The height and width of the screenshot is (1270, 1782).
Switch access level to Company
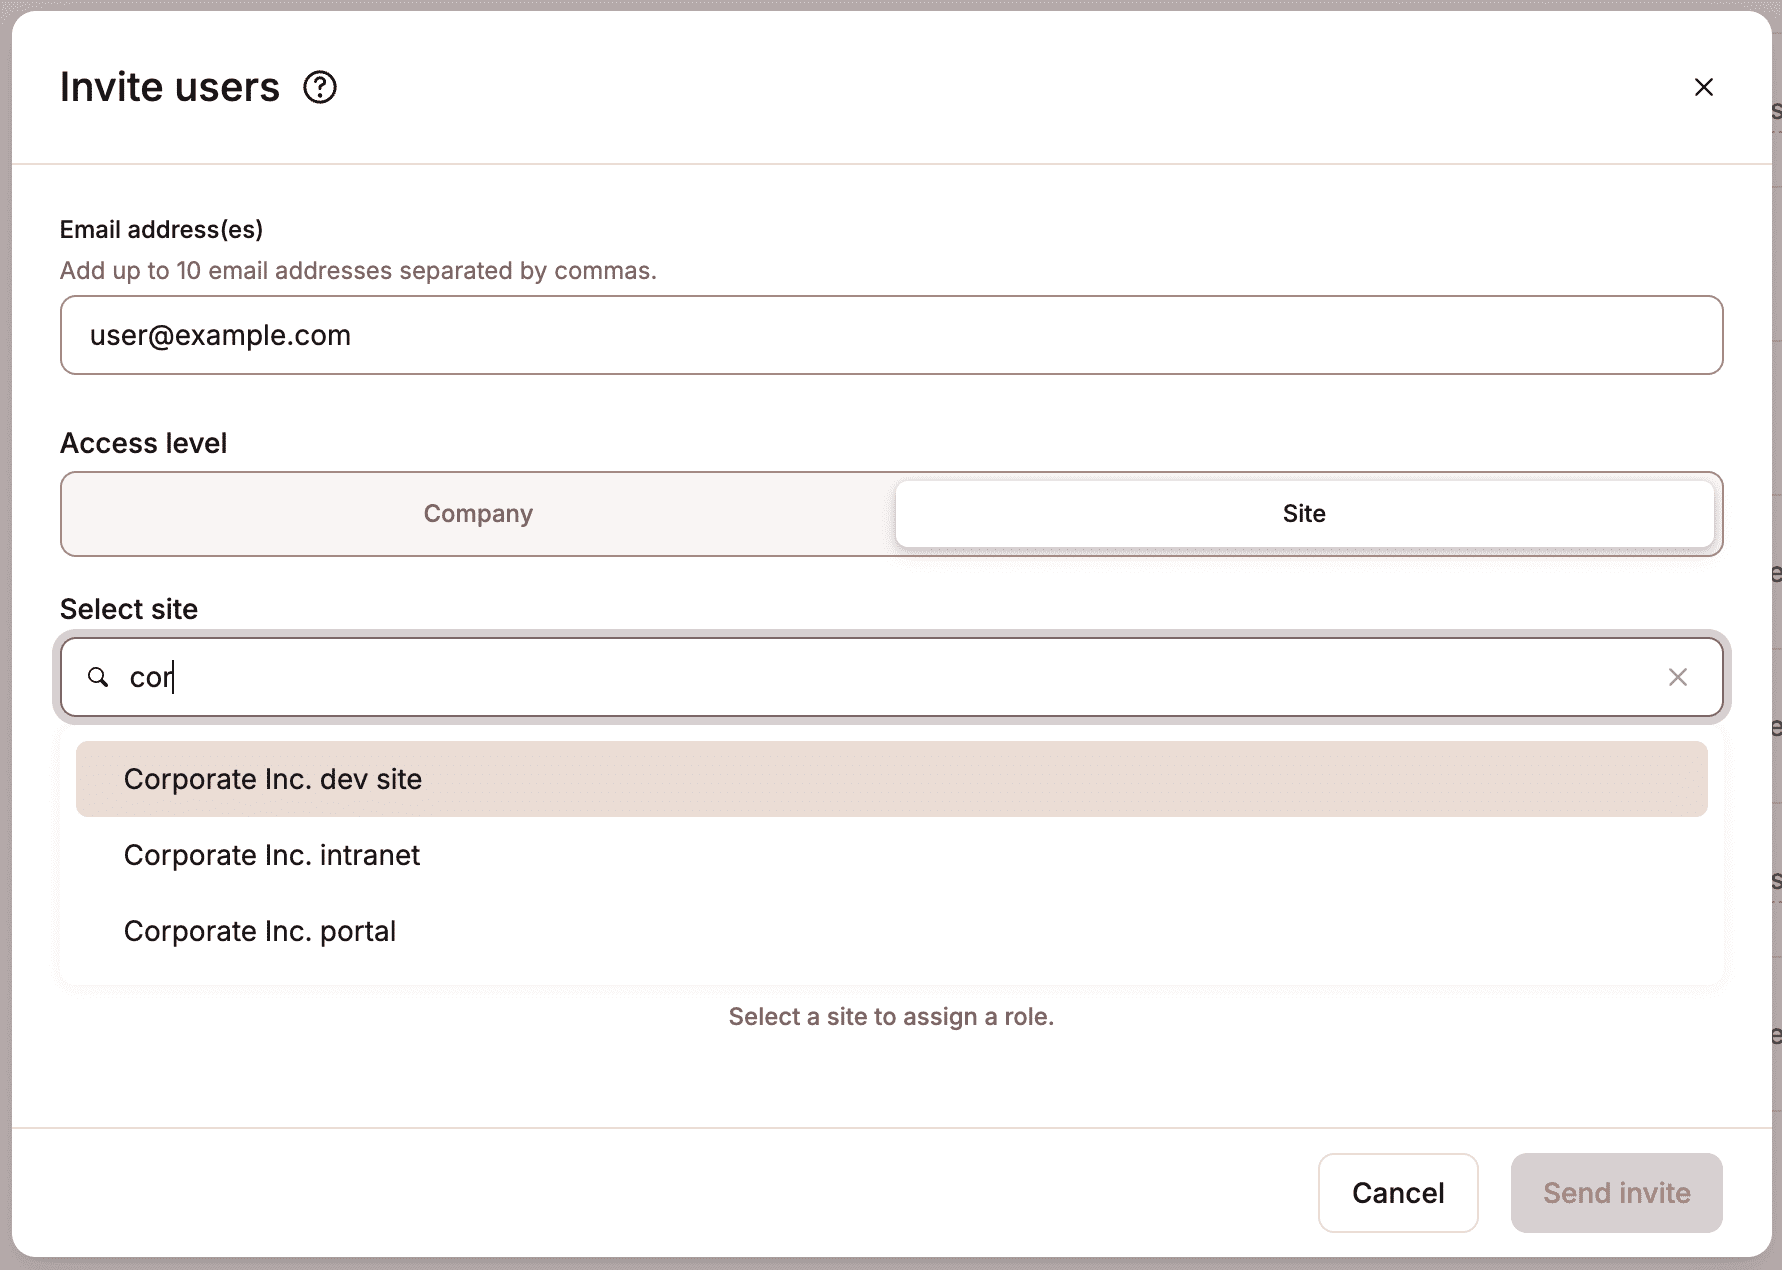pos(477,513)
